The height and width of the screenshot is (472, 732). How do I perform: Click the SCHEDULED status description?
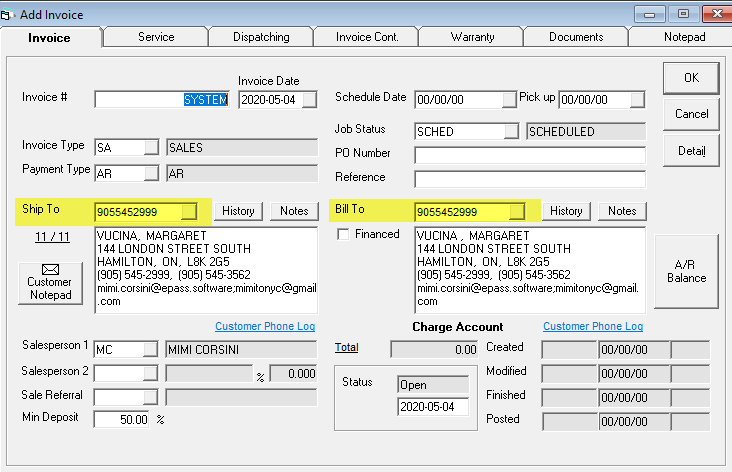click(586, 132)
